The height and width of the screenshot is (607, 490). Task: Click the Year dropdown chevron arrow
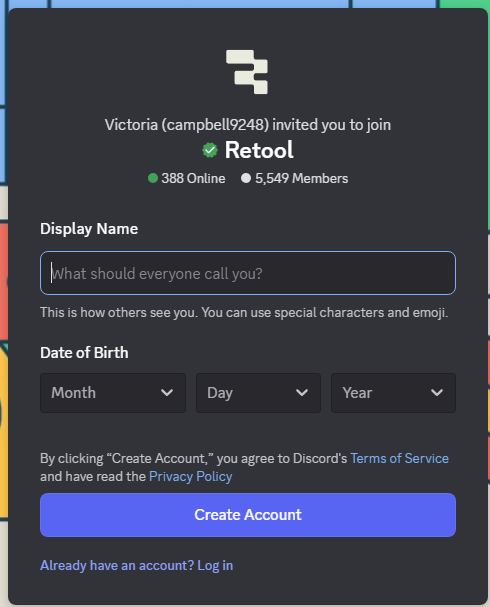click(437, 393)
